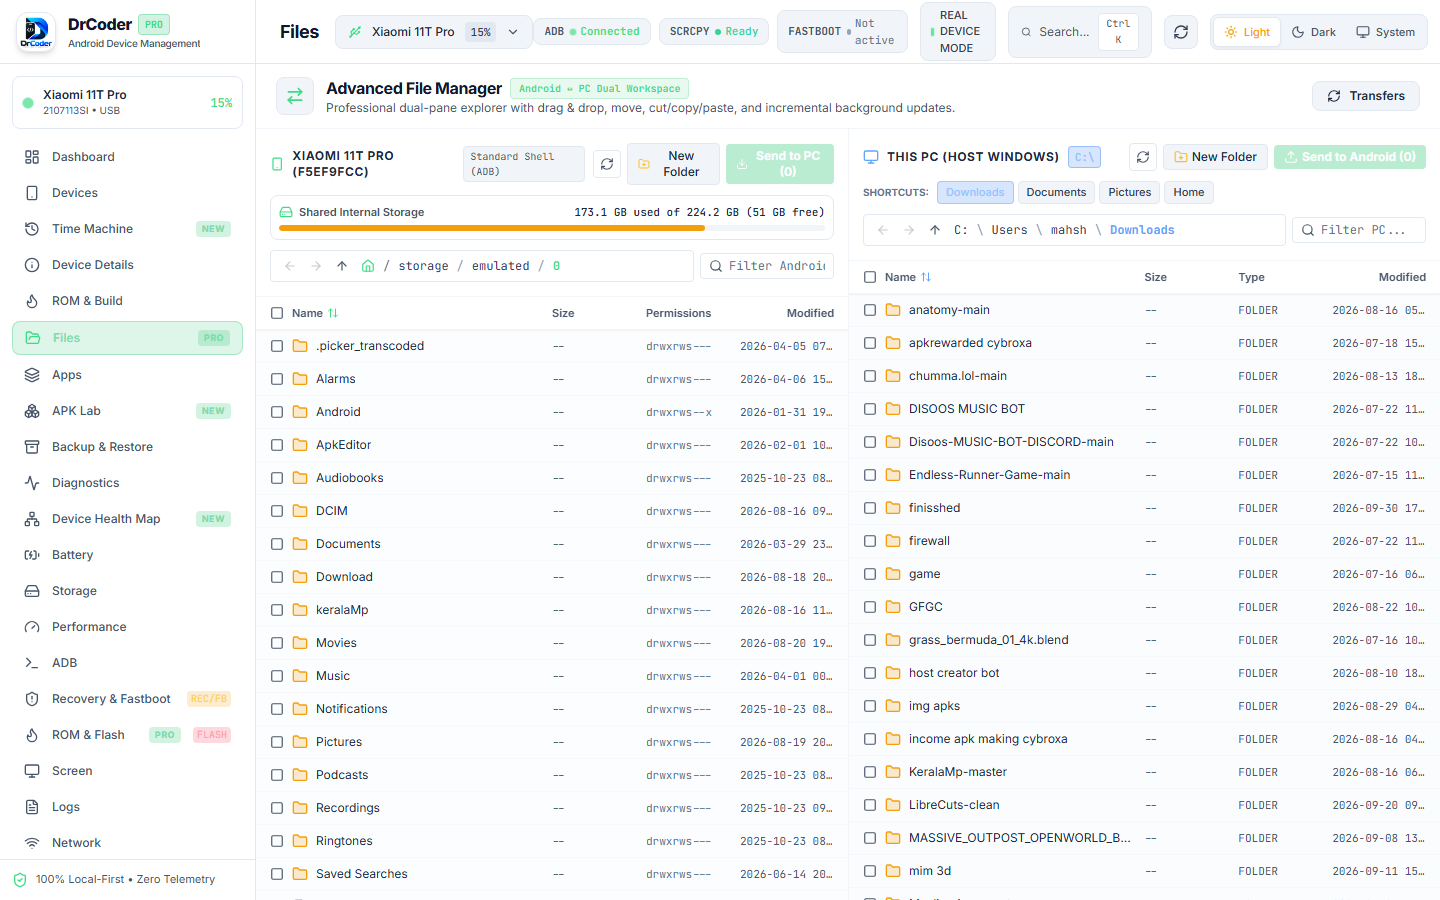Open Recovery & Fastboot section
The width and height of the screenshot is (1440, 900).
pos(127,699)
